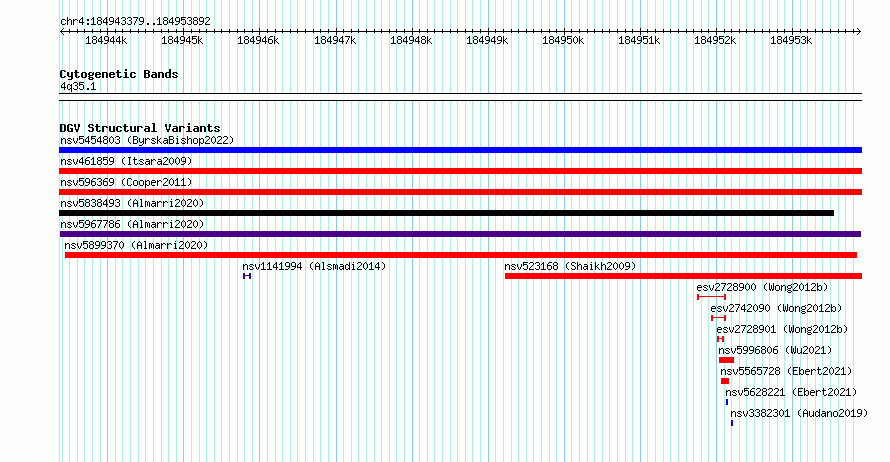Click the Cytogenetic Bands track title
The image size is (890, 462).
pyautogui.click(x=119, y=74)
